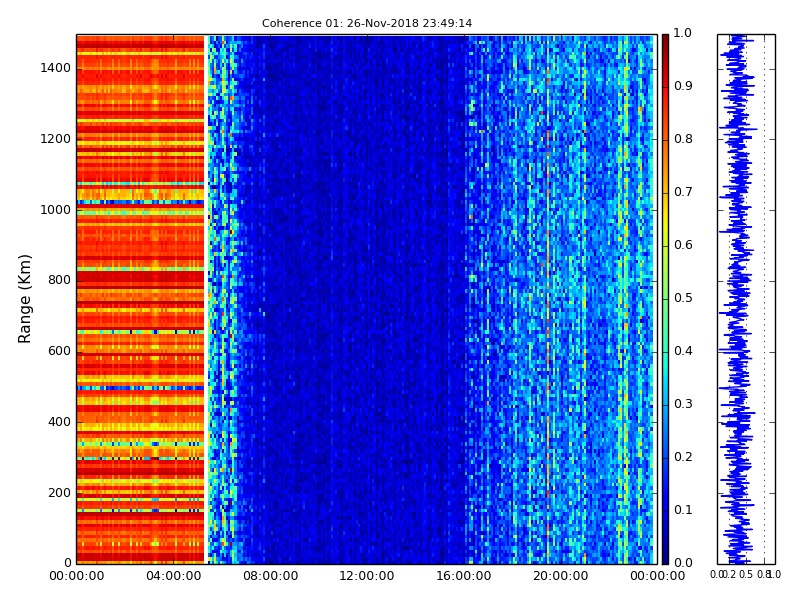Screen dimensions: 800x600
Task: Click the blue line in the coherence profile plot
Action: pyautogui.click(x=738, y=299)
